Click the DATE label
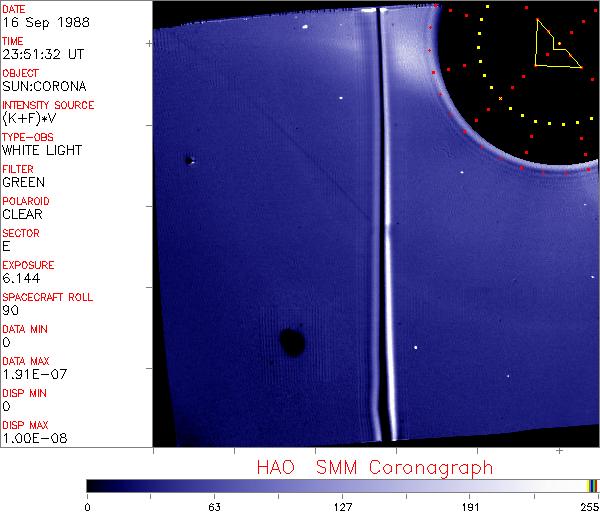 [x=14, y=9]
